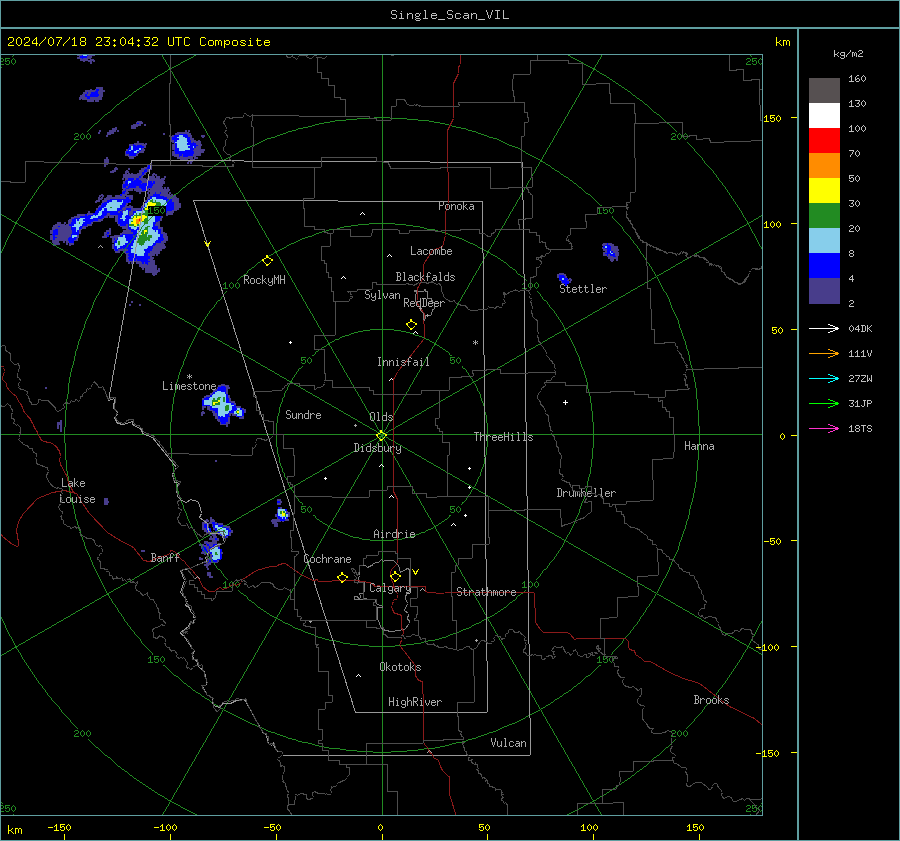This screenshot has height=841, width=900.
Task: Click the intense red storm core in the northwest
Action: pos(138,219)
